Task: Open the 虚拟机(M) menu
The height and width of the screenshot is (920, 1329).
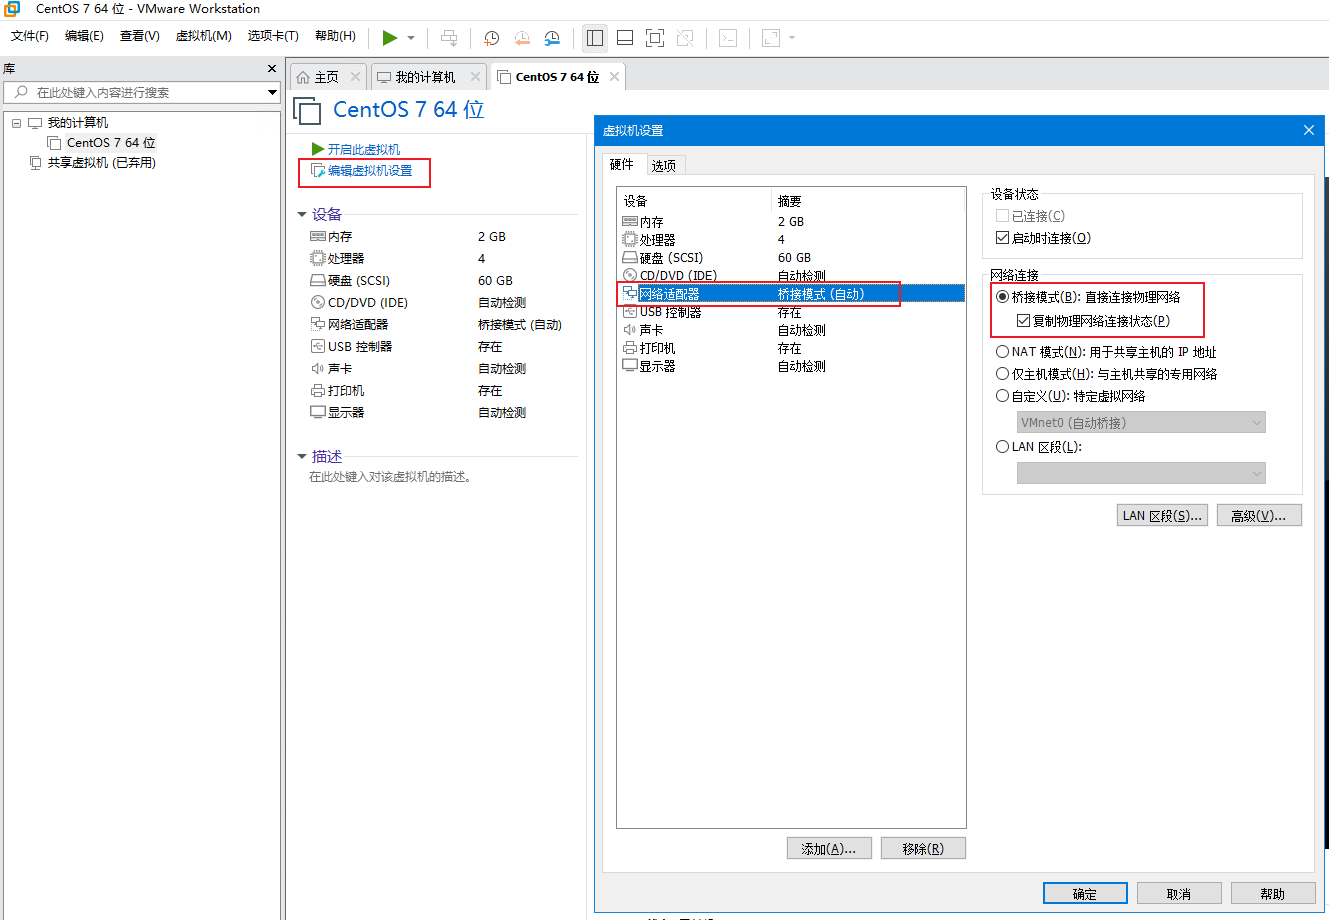Action: pyautogui.click(x=203, y=36)
